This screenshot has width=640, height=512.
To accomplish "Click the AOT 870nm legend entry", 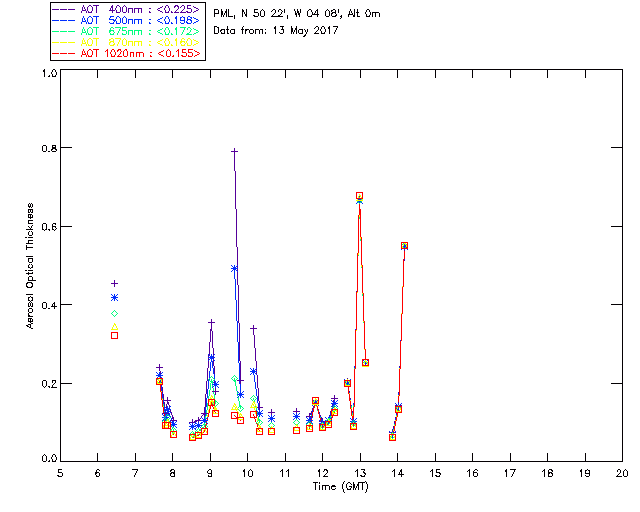I will tap(126, 42).
